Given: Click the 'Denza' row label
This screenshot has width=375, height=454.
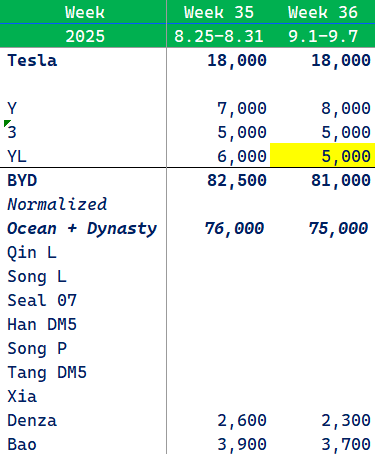Looking at the screenshot, I should point(32,420).
